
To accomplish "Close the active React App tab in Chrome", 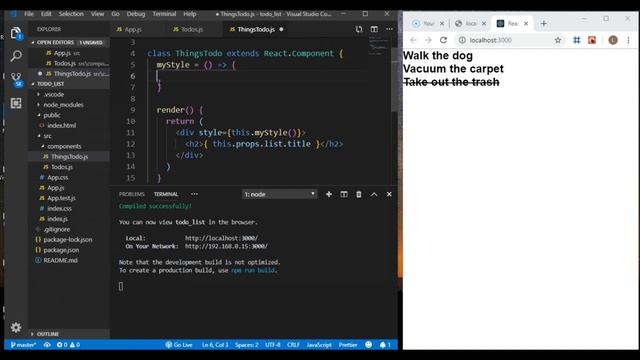I will coord(526,24).
